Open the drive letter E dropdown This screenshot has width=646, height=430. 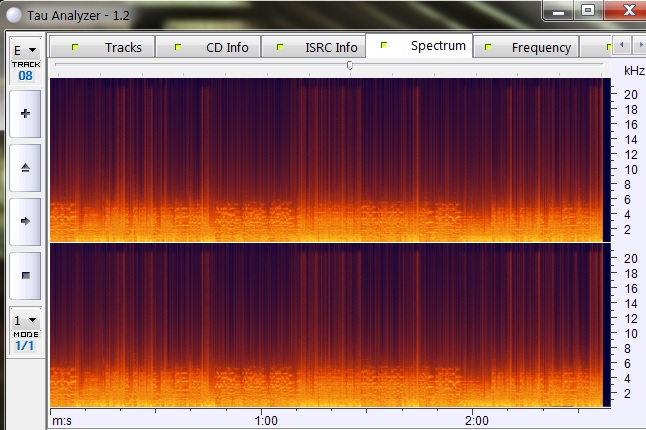click(25, 49)
